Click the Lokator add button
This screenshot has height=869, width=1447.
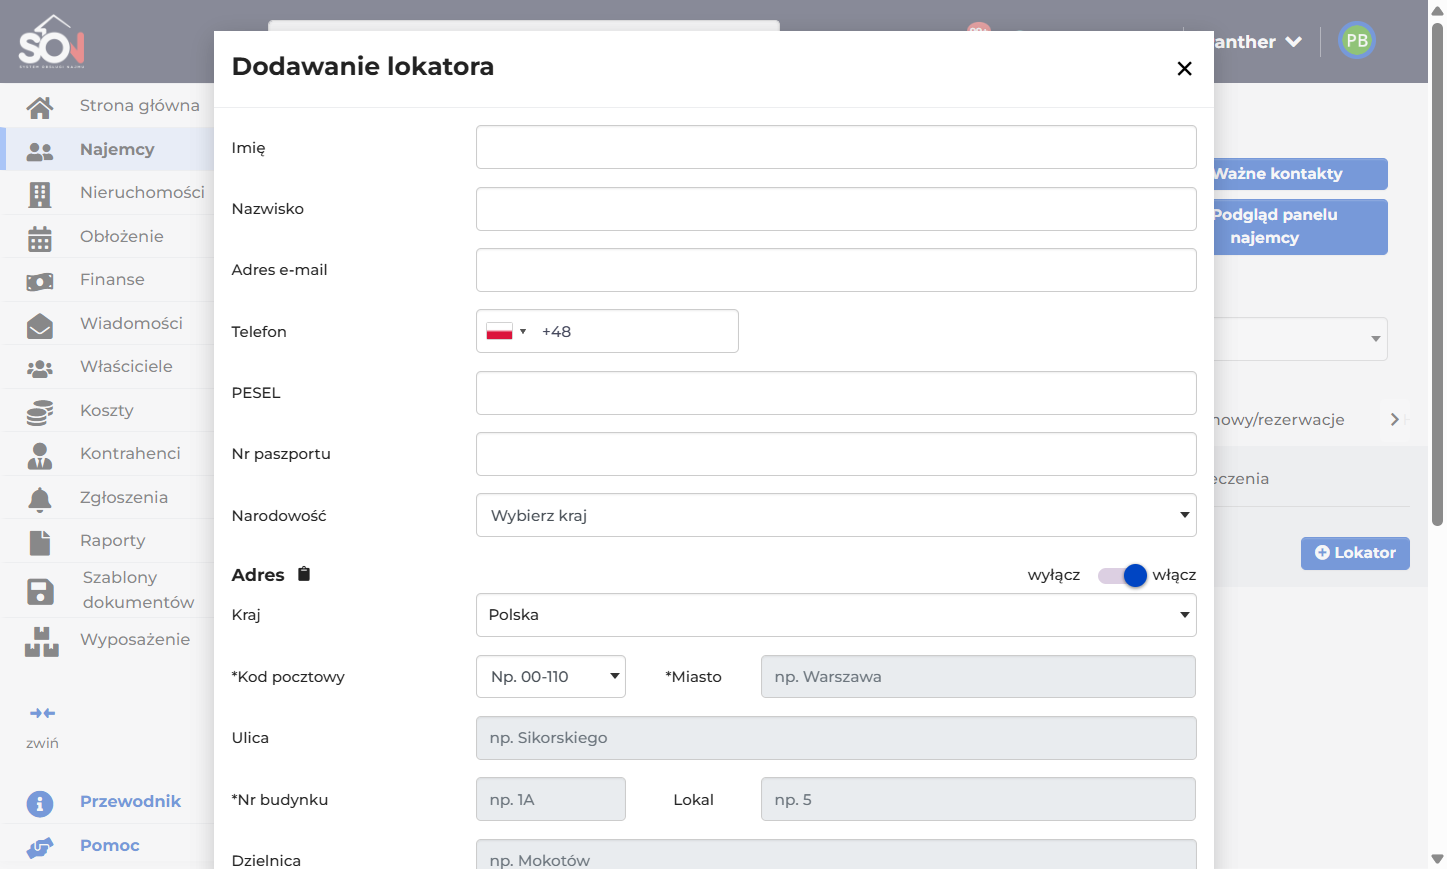(1355, 553)
